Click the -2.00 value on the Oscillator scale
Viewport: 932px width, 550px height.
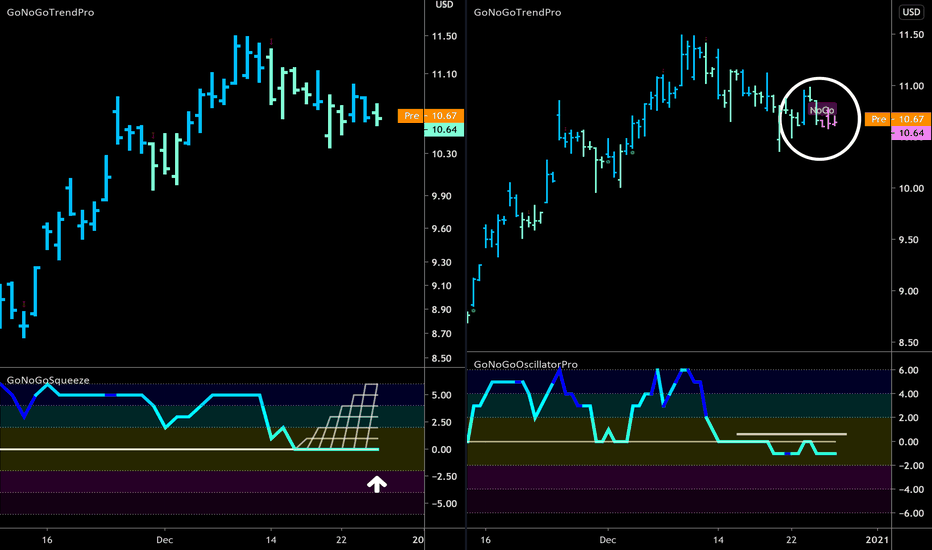[x=910, y=466]
